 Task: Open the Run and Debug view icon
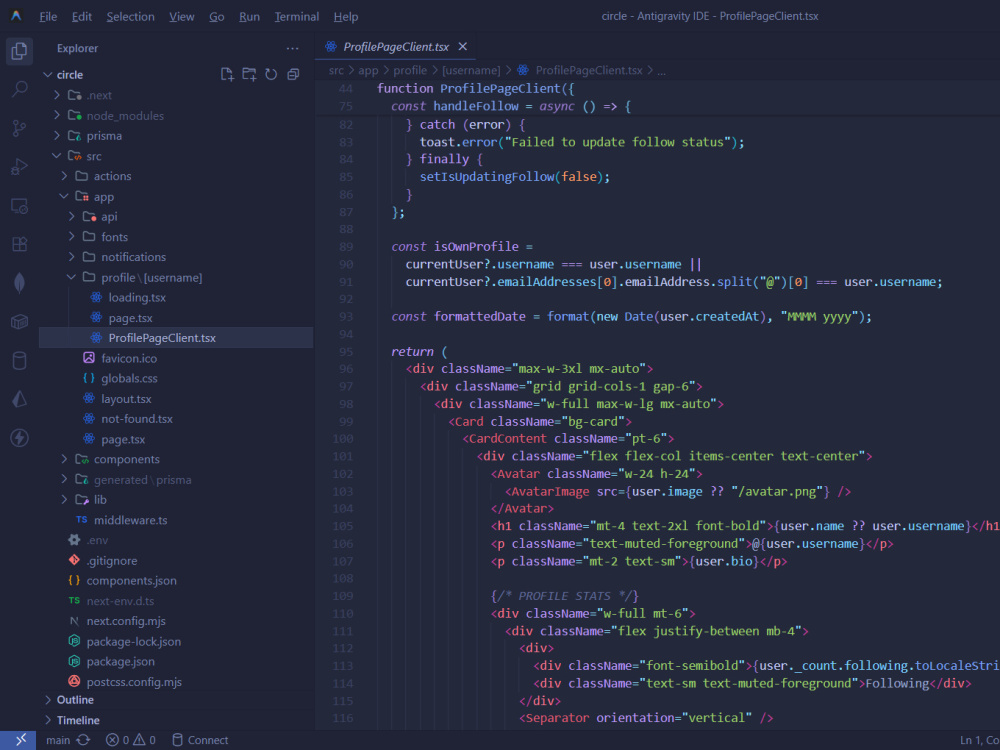click(x=19, y=167)
